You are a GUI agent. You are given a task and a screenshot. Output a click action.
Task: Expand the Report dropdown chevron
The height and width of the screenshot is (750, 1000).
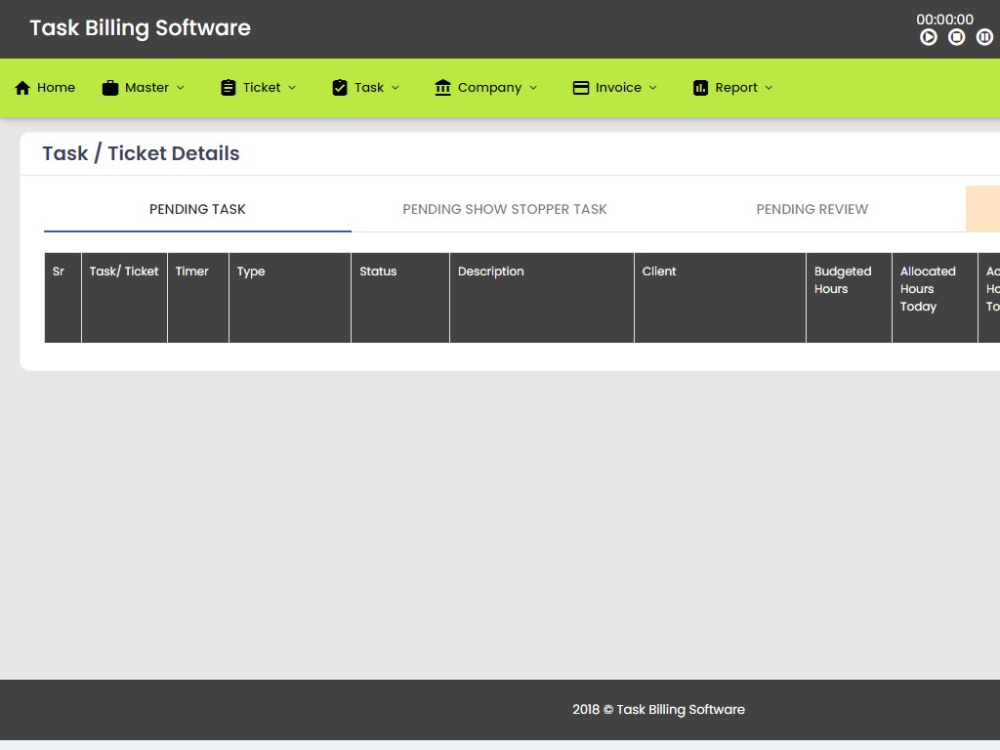click(769, 88)
